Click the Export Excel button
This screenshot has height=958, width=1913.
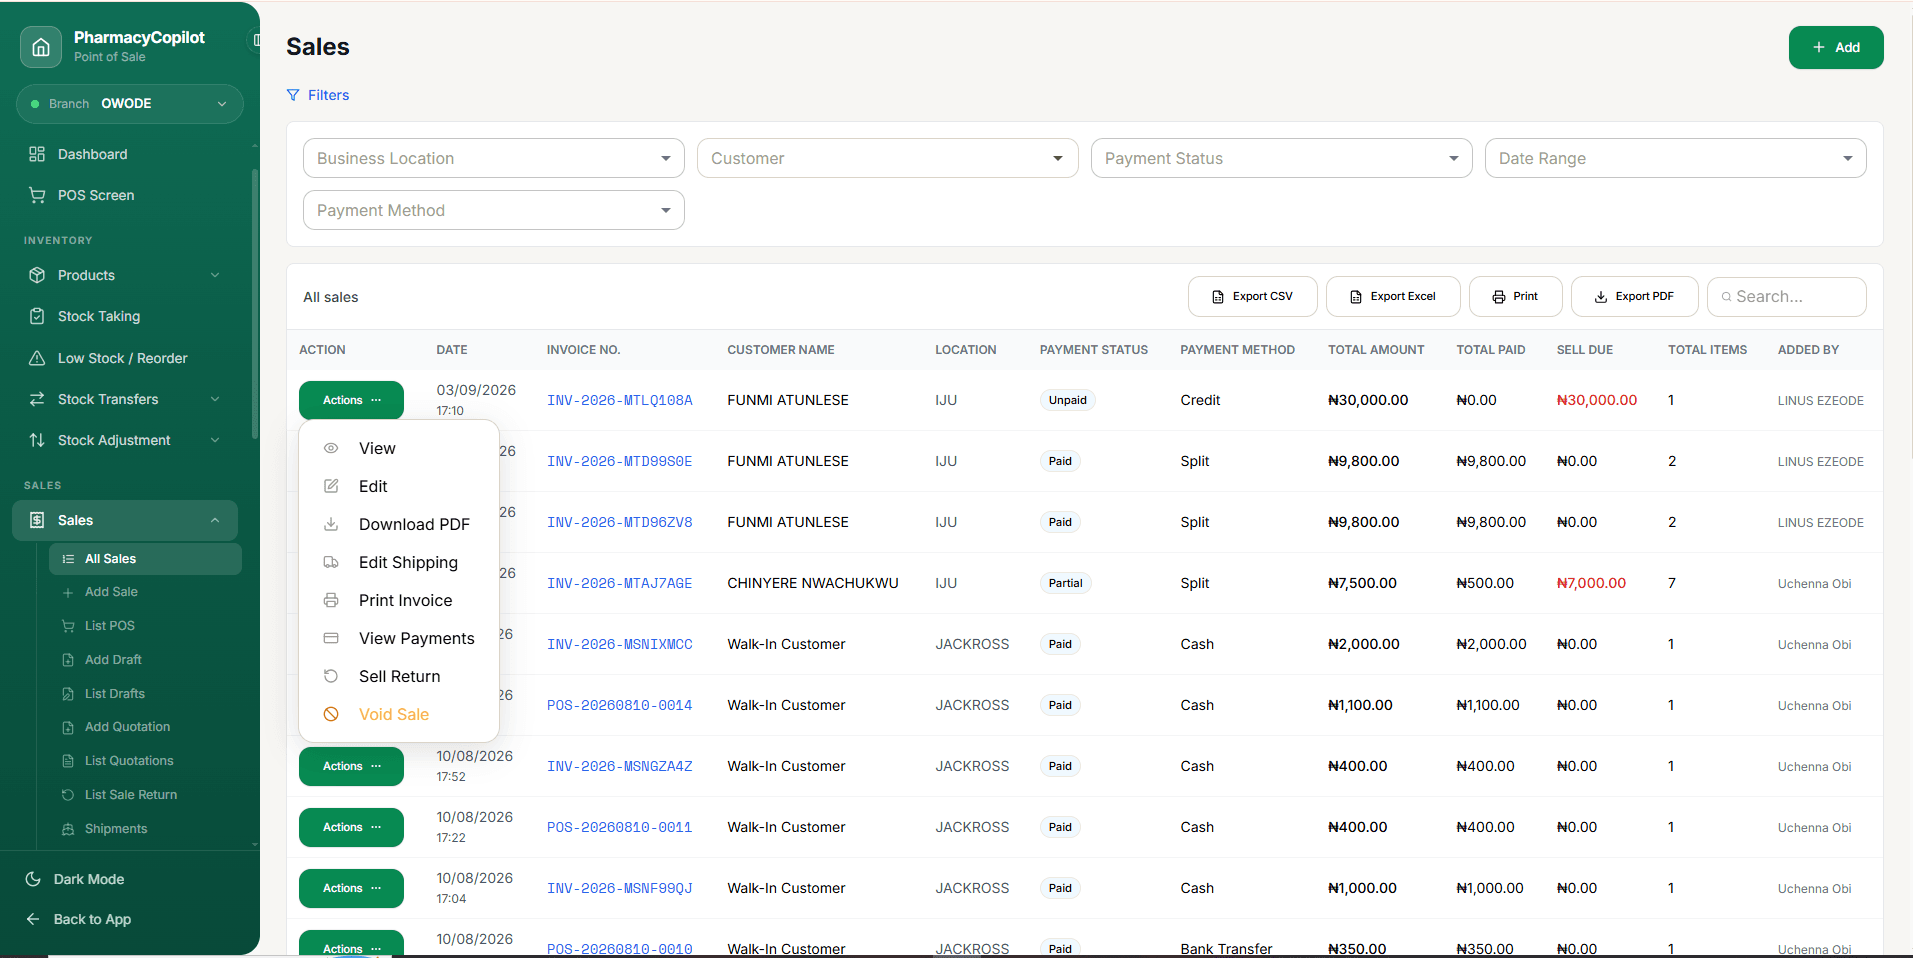coord(1393,297)
